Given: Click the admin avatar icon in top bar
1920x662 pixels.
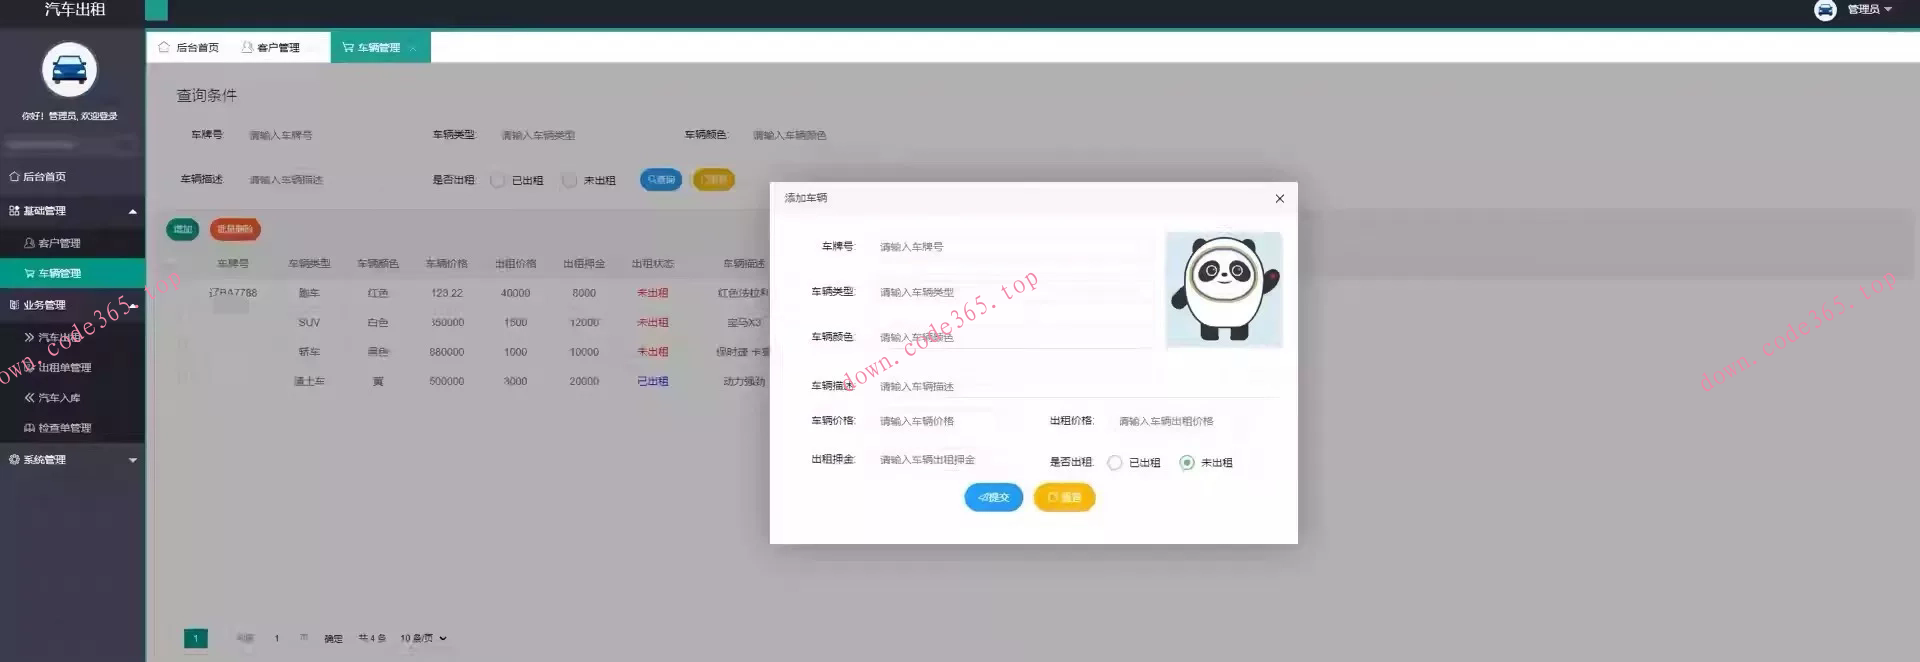Looking at the screenshot, I should pyautogui.click(x=1825, y=10).
